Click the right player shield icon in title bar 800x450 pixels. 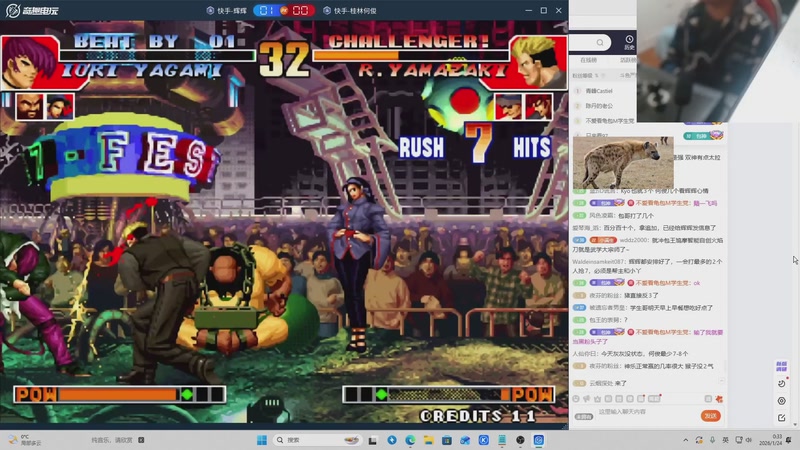327,10
